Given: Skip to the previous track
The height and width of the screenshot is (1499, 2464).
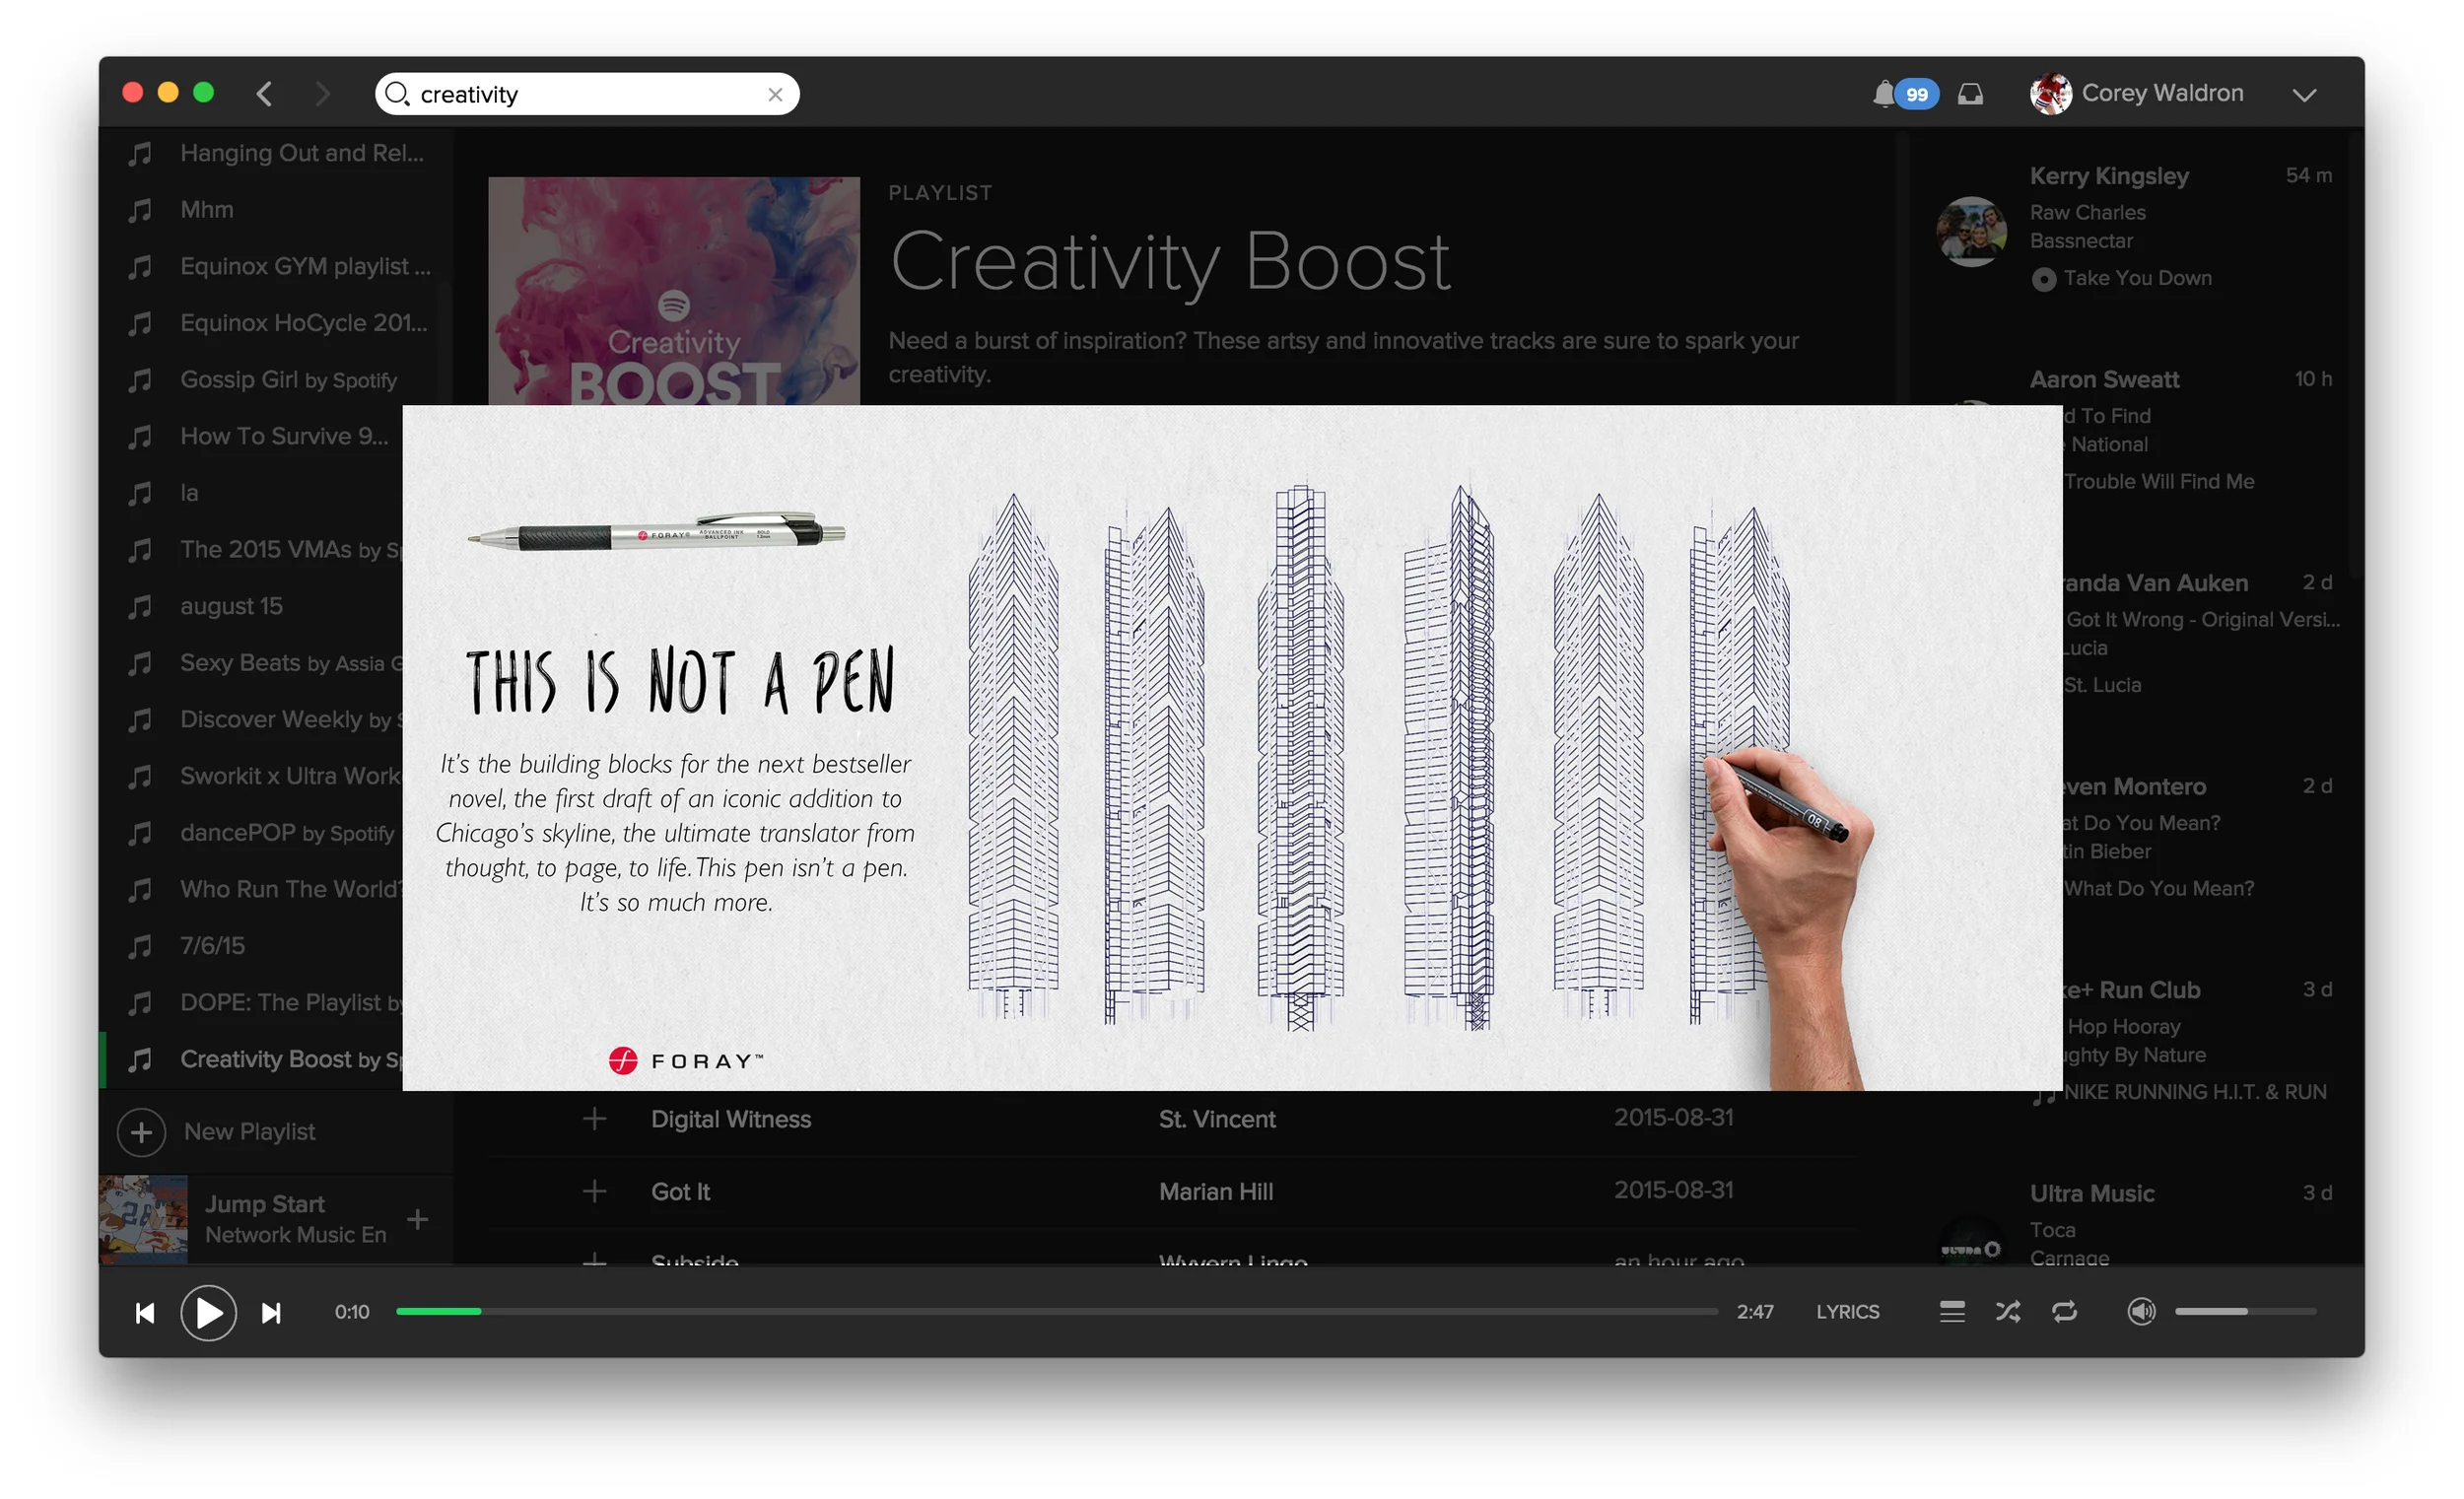Looking at the screenshot, I should (145, 1312).
